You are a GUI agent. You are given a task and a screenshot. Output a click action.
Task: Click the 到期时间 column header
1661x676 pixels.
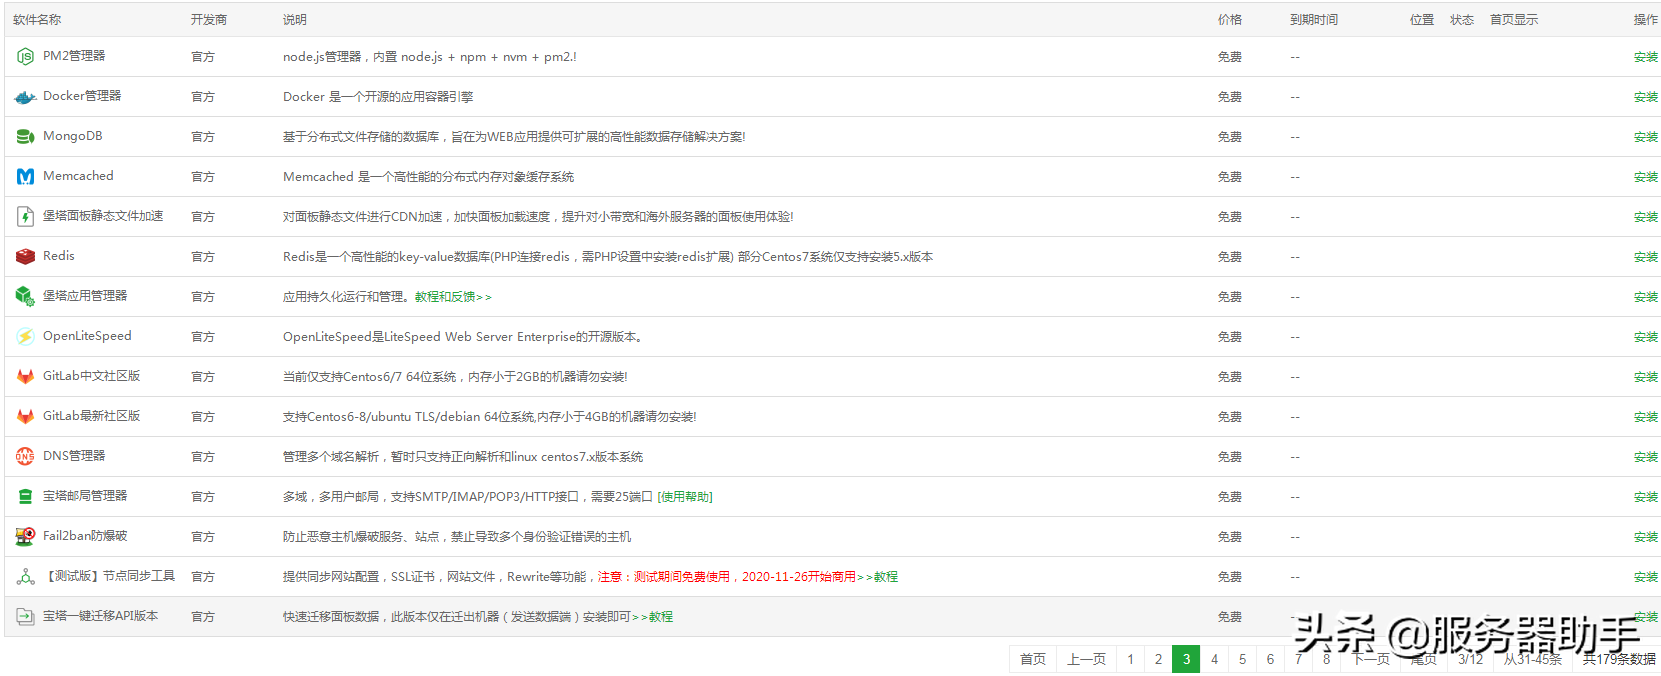(x=1314, y=20)
